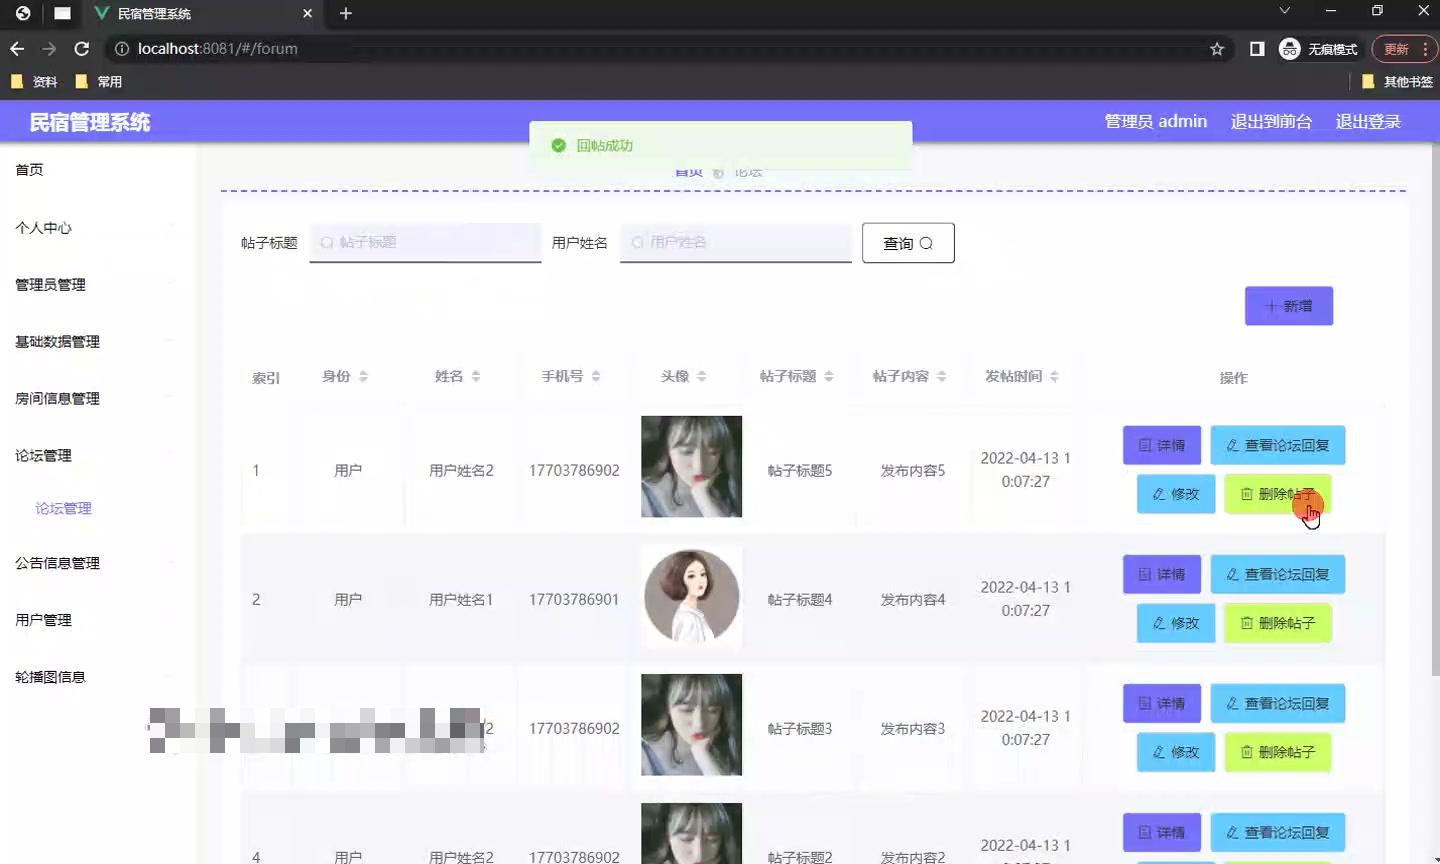Open the tab search dropdown arrow
This screenshot has height=864, width=1440.
pos(1285,11)
